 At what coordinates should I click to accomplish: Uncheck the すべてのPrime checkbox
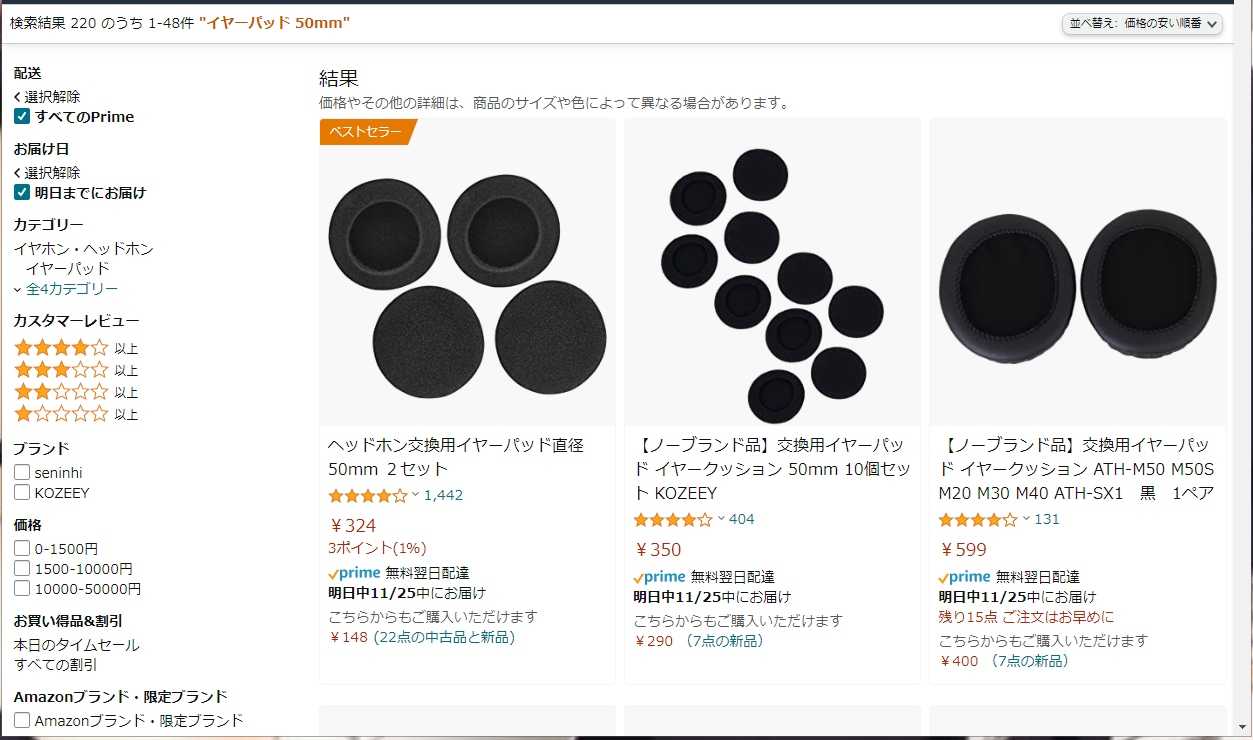pyautogui.click(x=22, y=117)
